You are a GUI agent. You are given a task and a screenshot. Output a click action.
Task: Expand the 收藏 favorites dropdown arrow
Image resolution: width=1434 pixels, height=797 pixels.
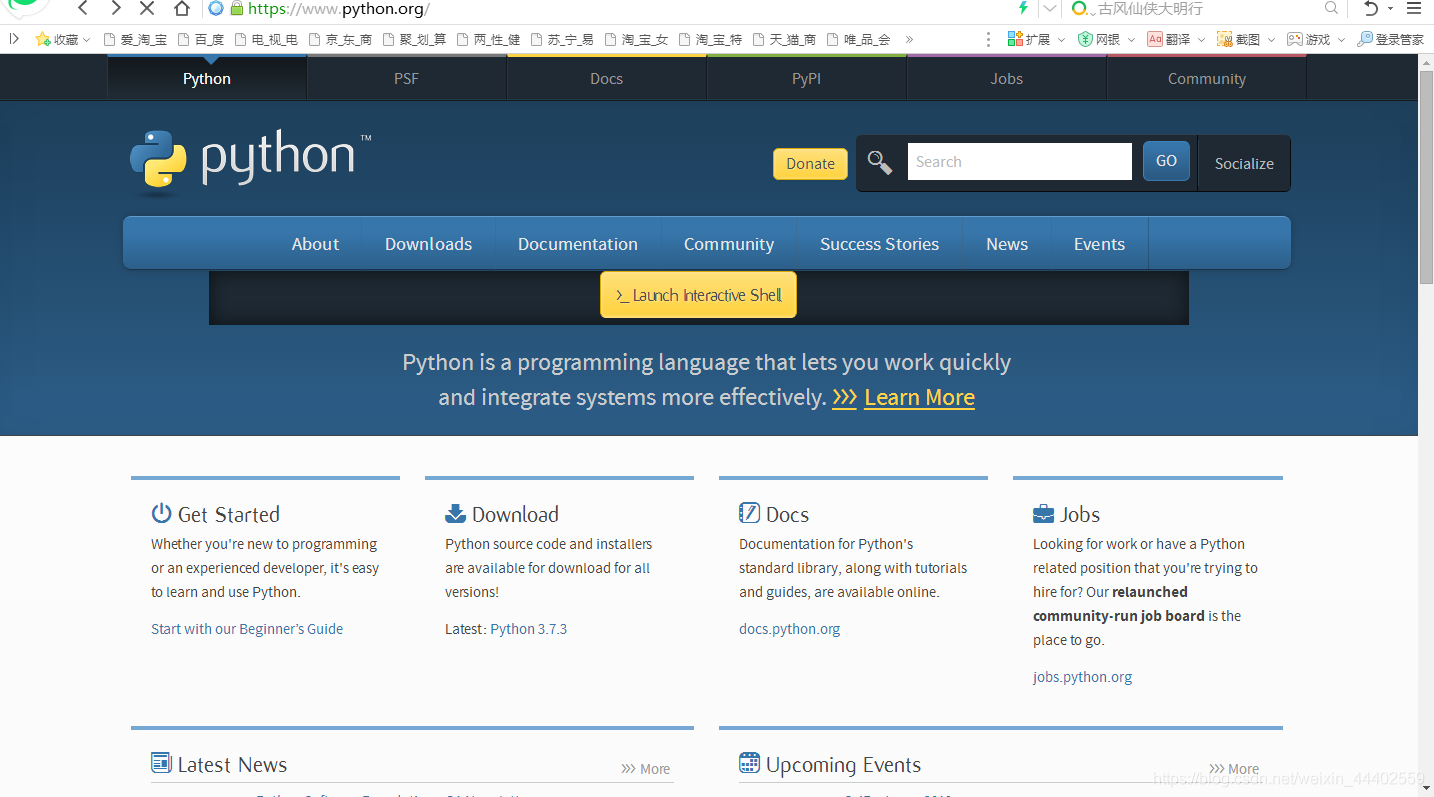click(x=86, y=40)
